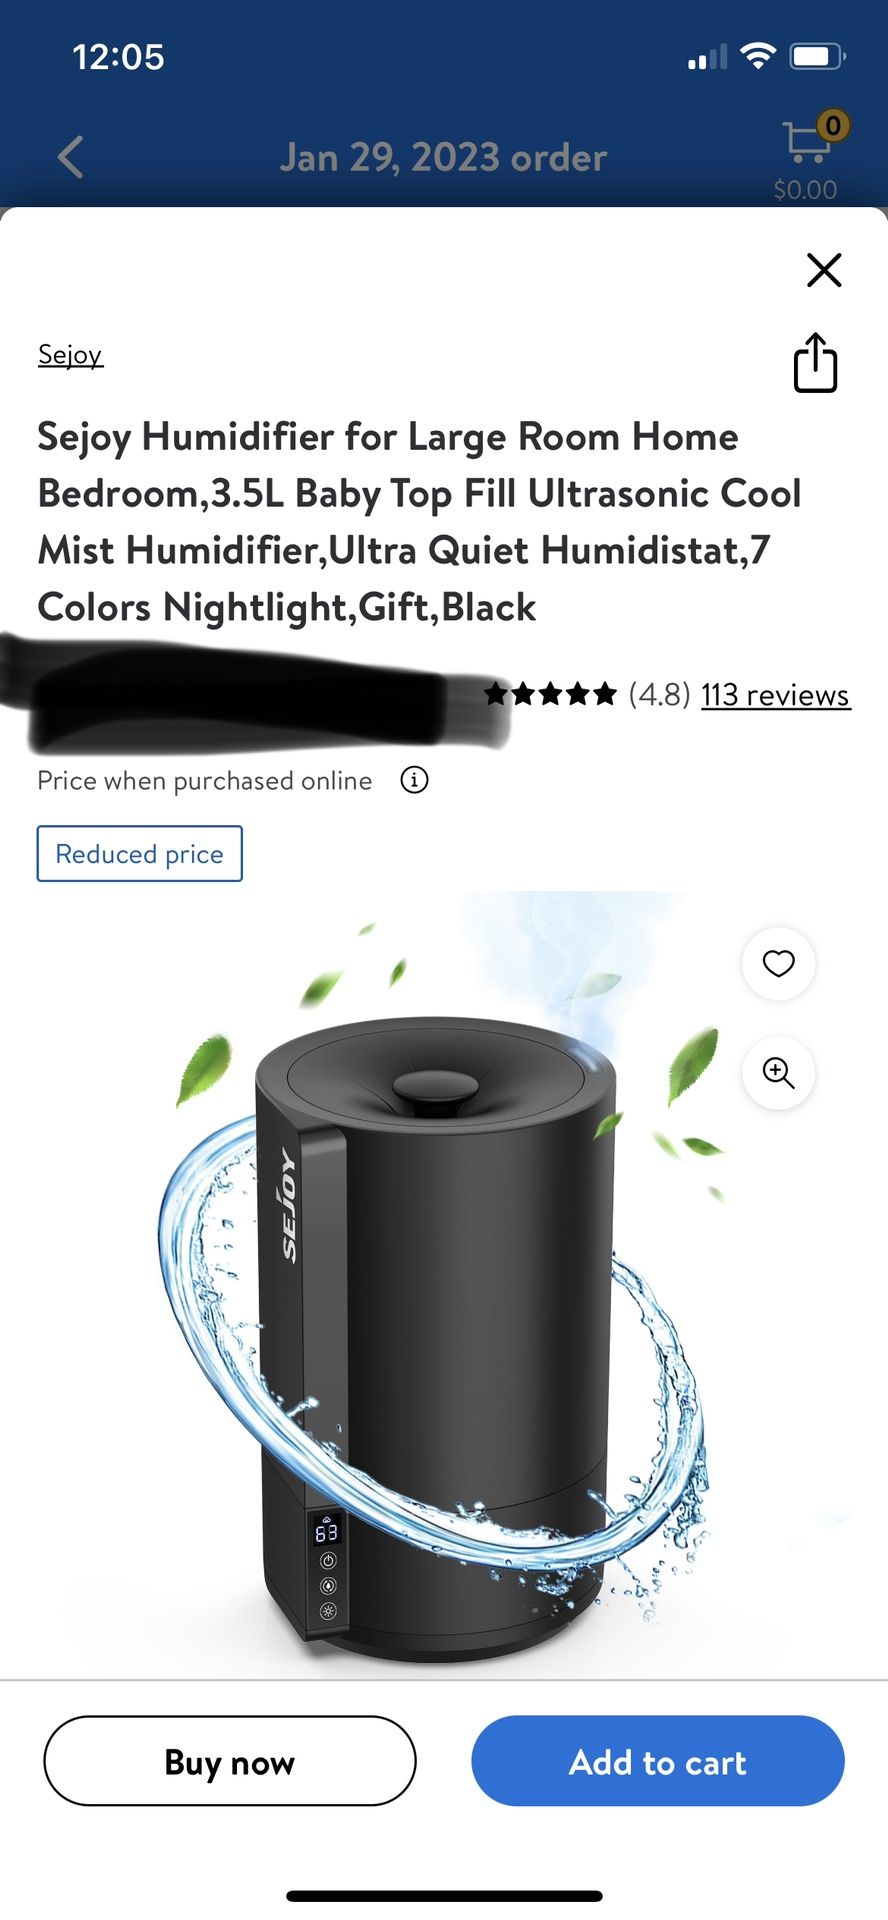Select the Reduced price badge

pos(140,854)
